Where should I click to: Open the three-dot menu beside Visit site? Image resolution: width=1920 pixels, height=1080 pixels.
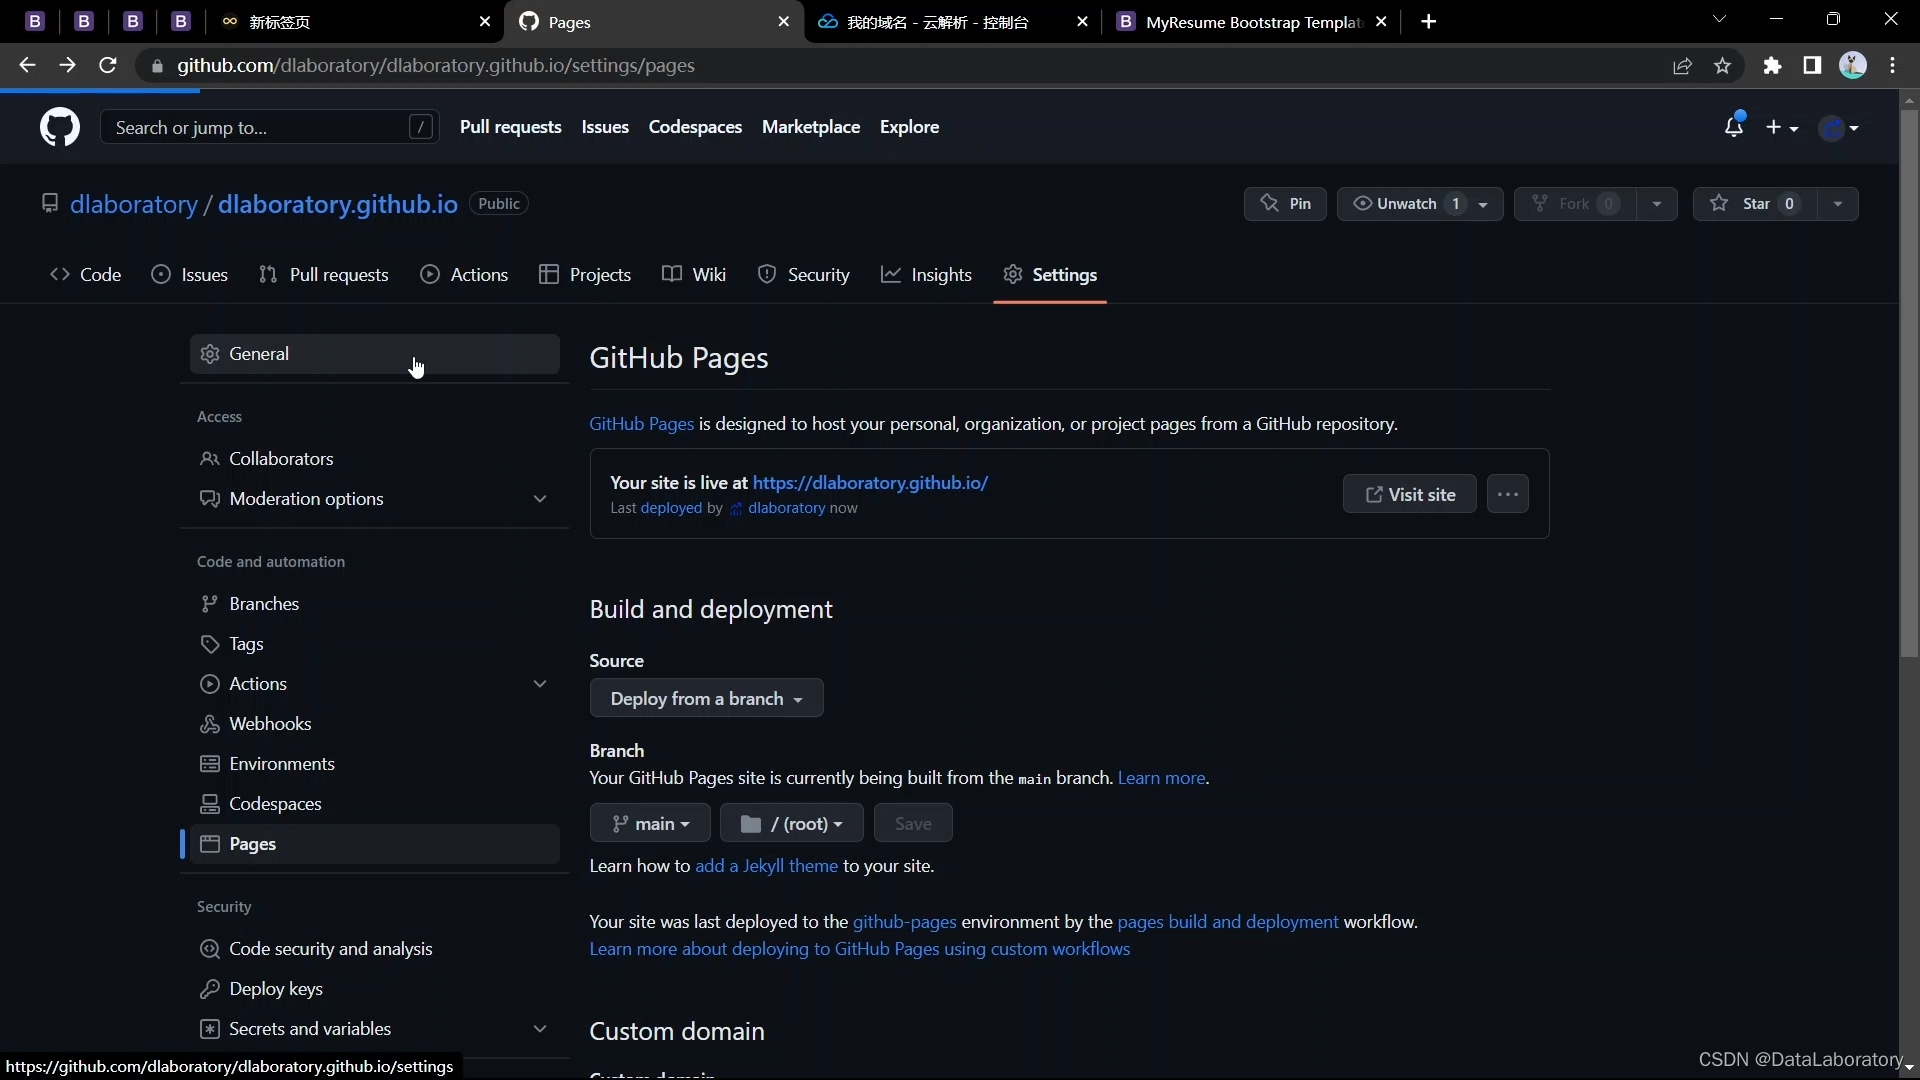point(1507,494)
